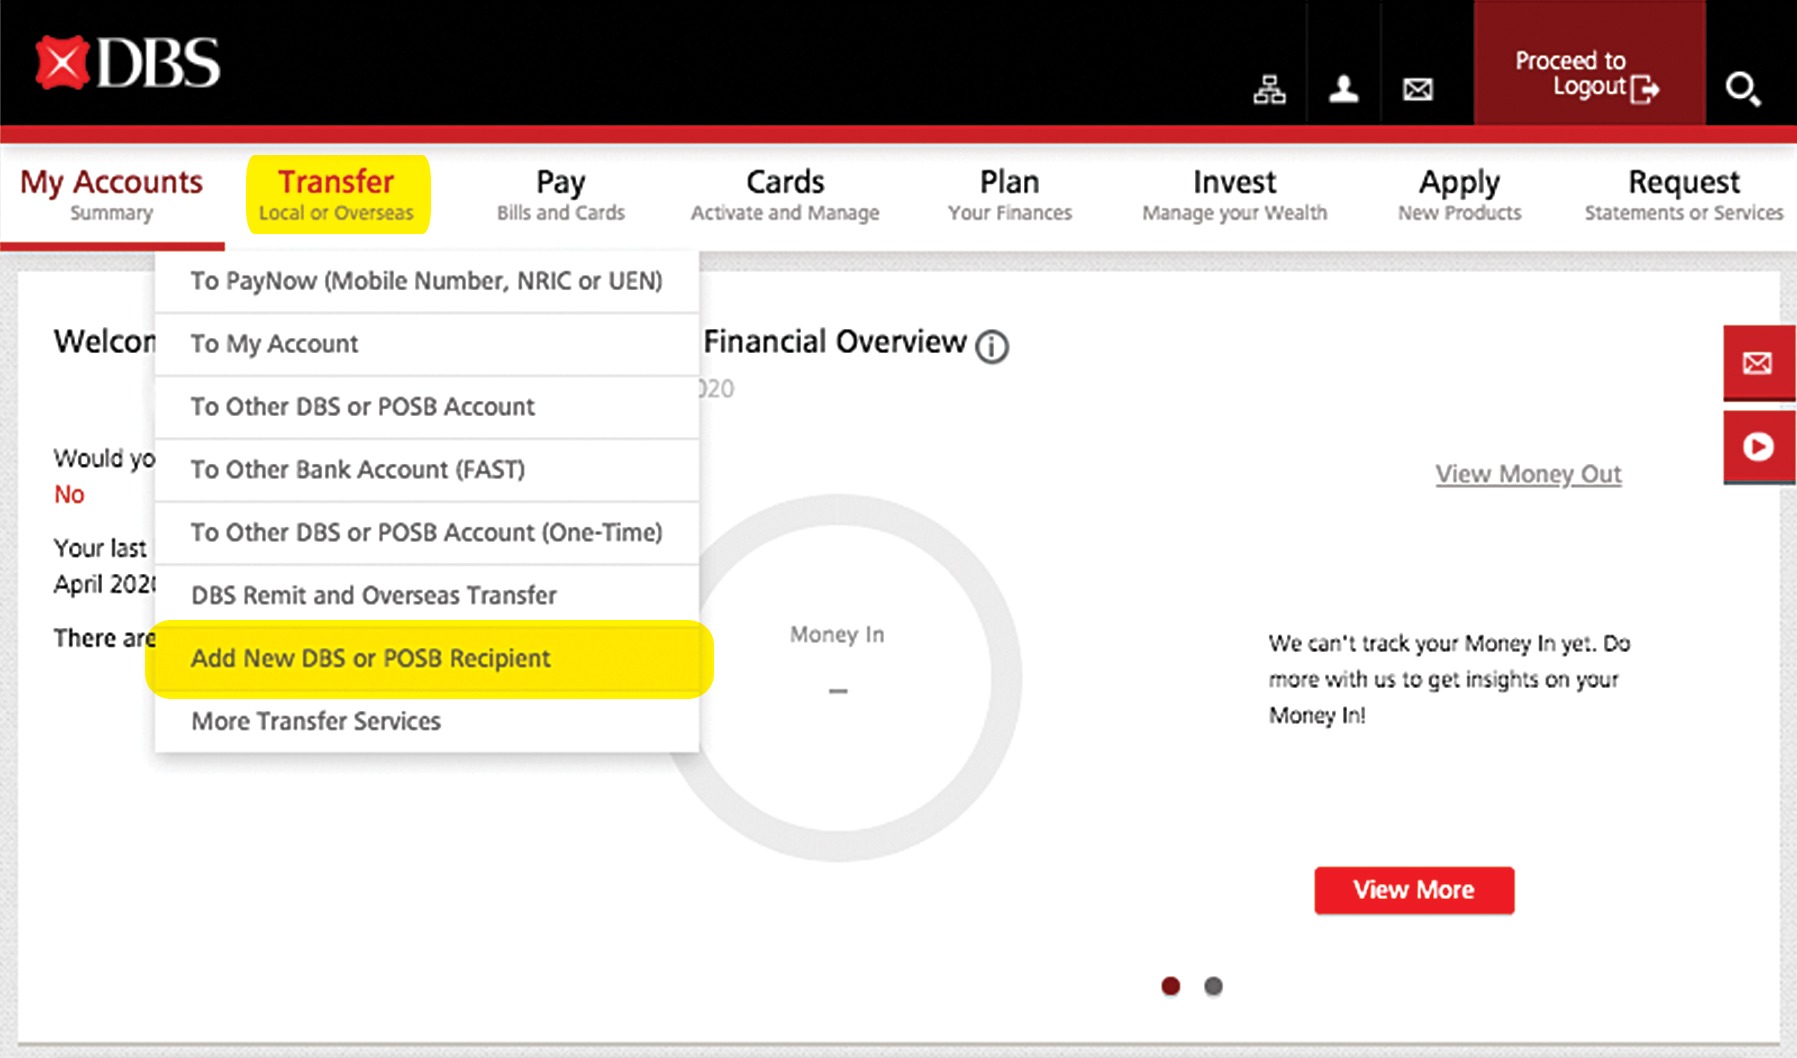Select DBS Remit and Overseas Transfer

[x=427, y=596]
